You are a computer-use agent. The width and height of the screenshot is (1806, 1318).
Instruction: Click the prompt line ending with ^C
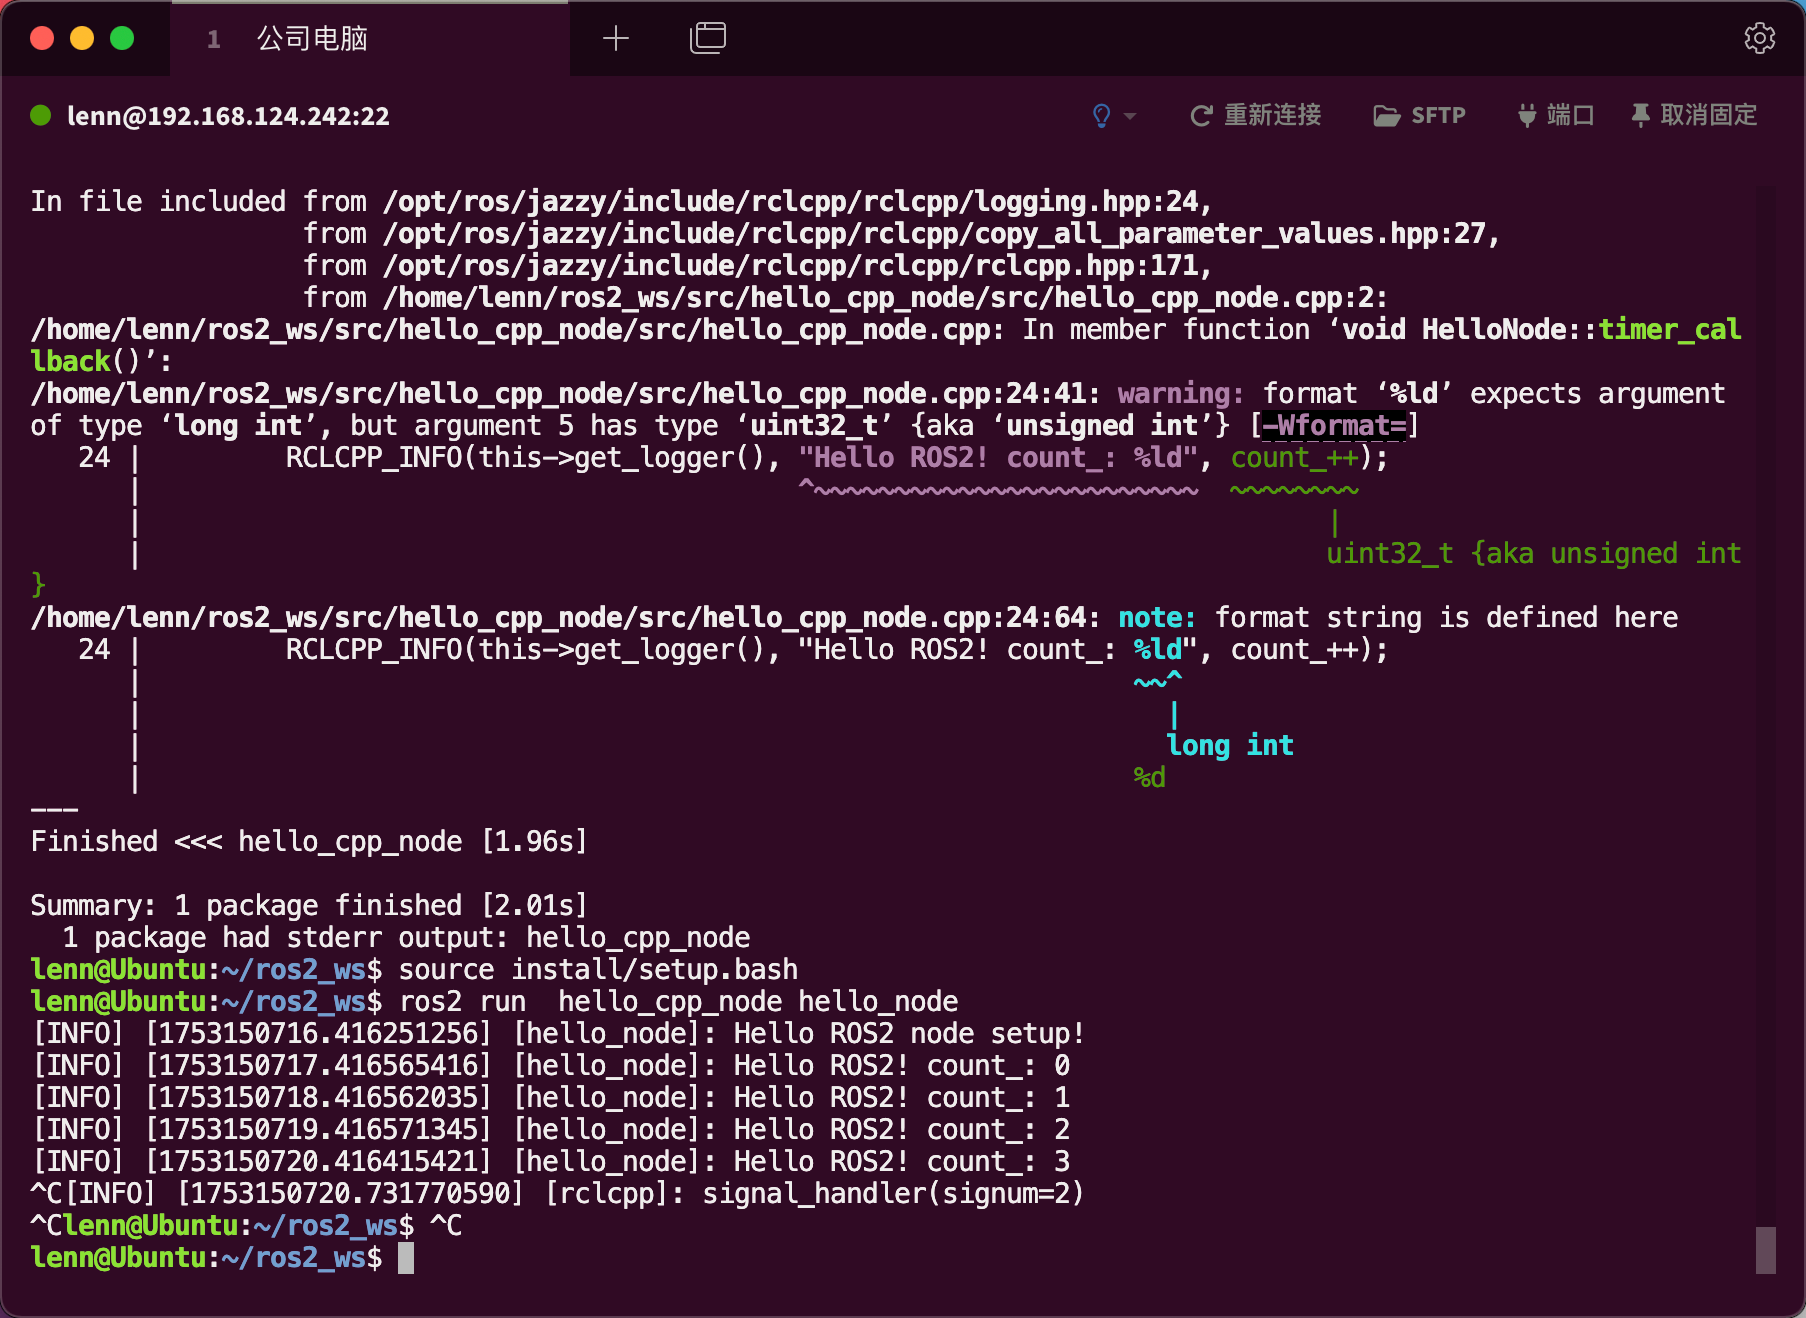point(246,1226)
